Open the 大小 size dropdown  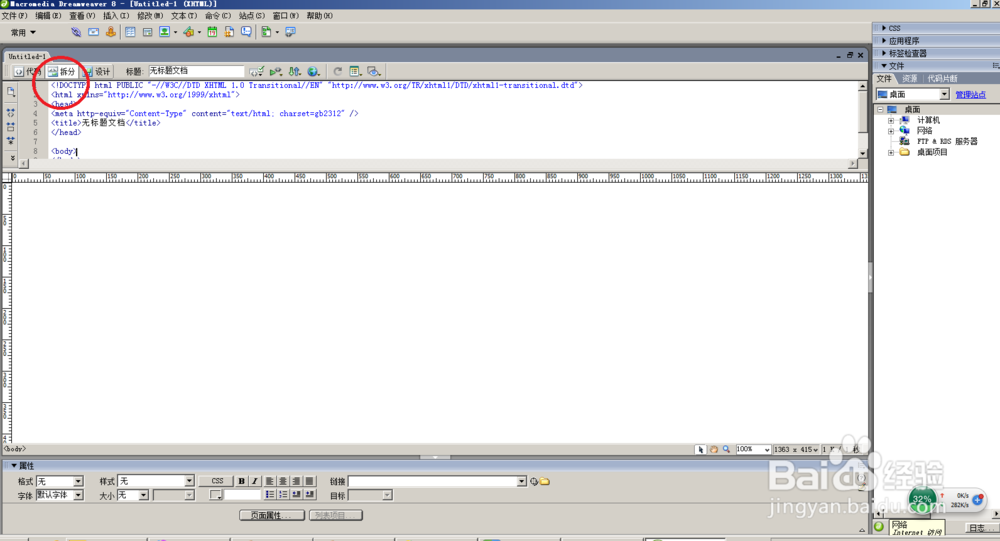[143, 495]
